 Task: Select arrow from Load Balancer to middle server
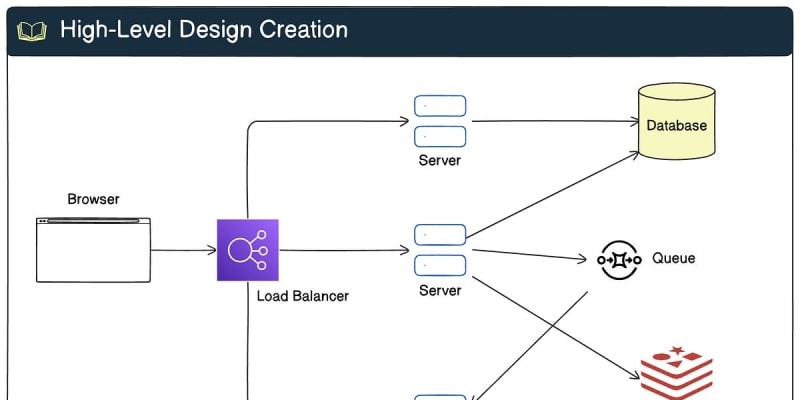click(x=345, y=250)
